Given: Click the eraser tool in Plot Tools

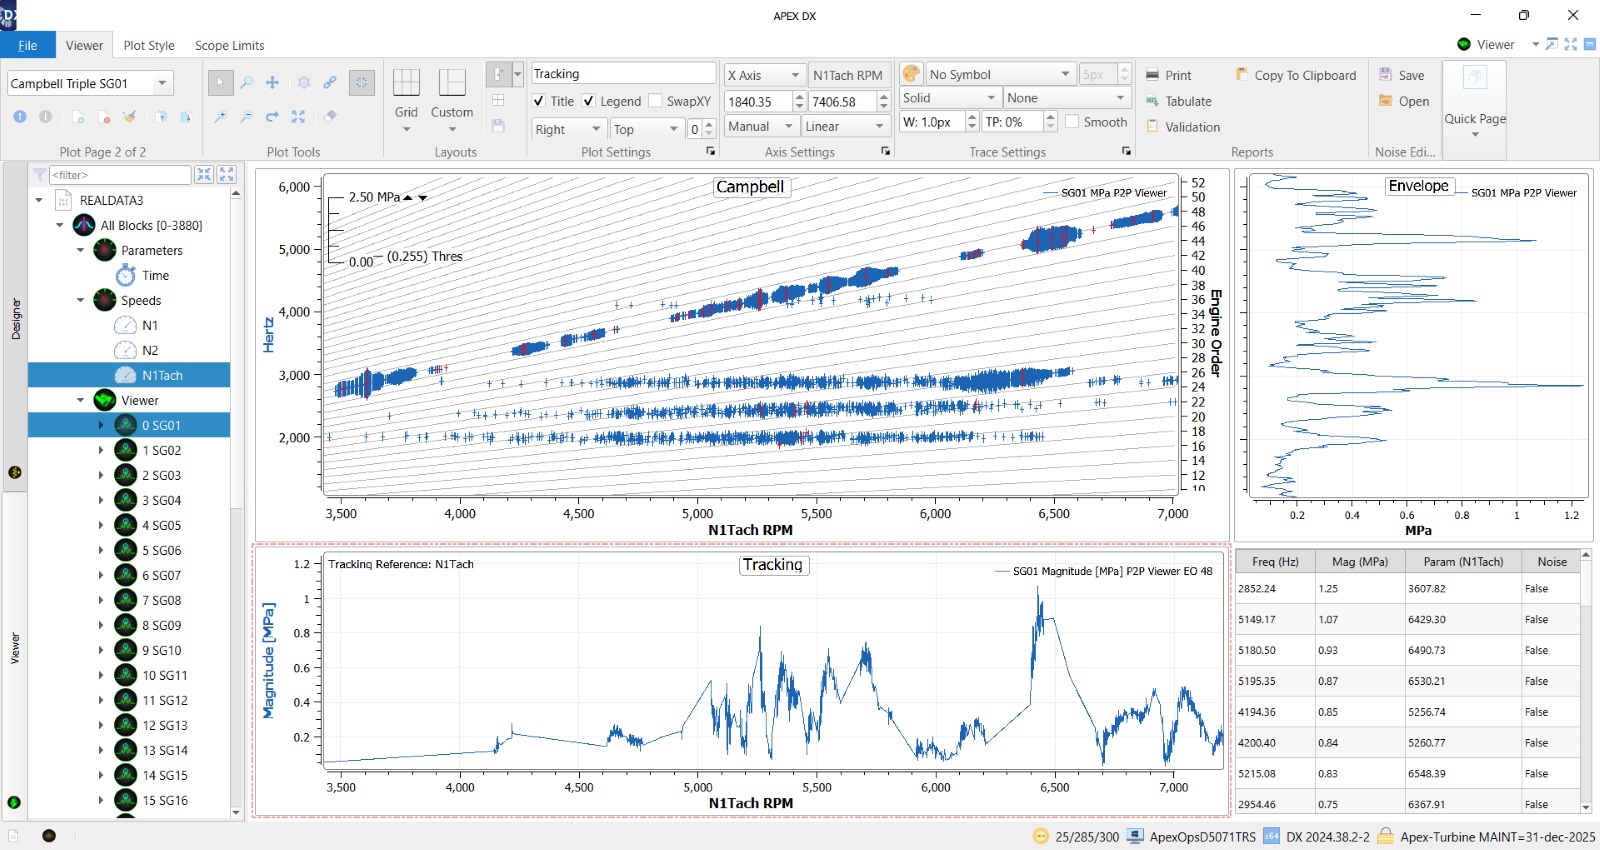Looking at the screenshot, I should [330, 117].
